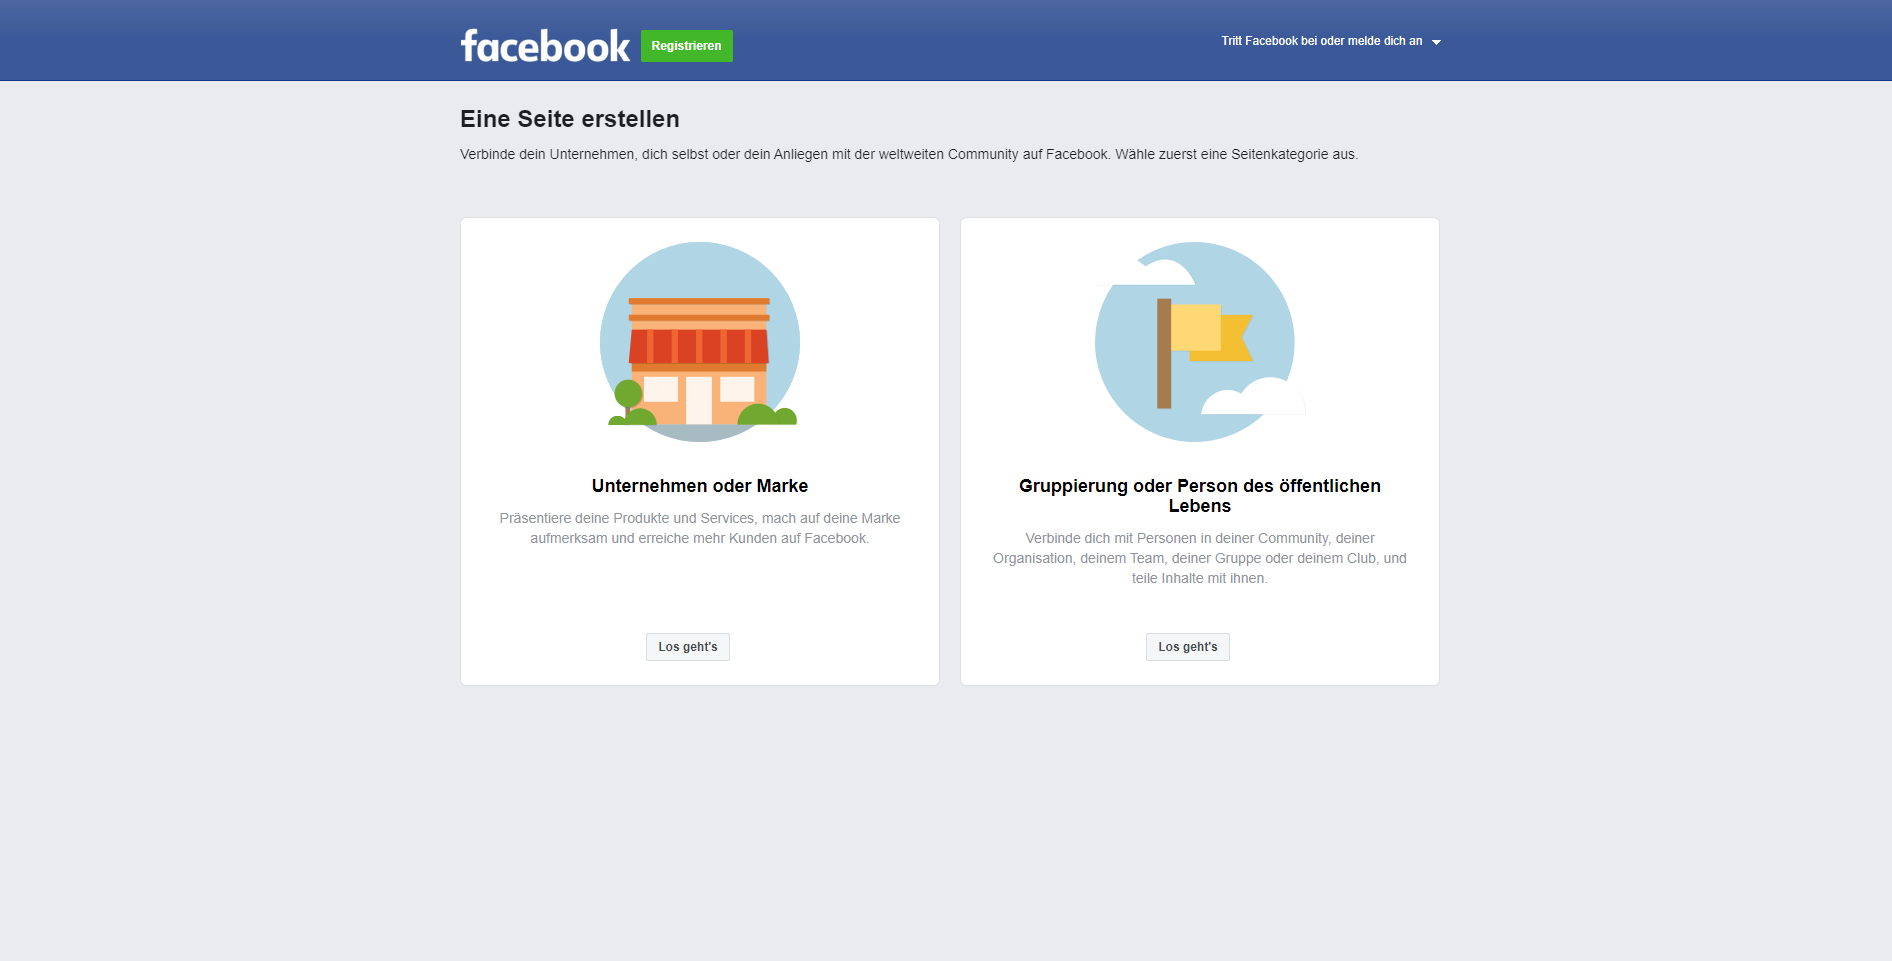Click the 'Gruppierung oder Person des öffentlichen Lebens' heading
The height and width of the screenshot is (961, 1892).
pyautogui.click(x=1200, y=496)
